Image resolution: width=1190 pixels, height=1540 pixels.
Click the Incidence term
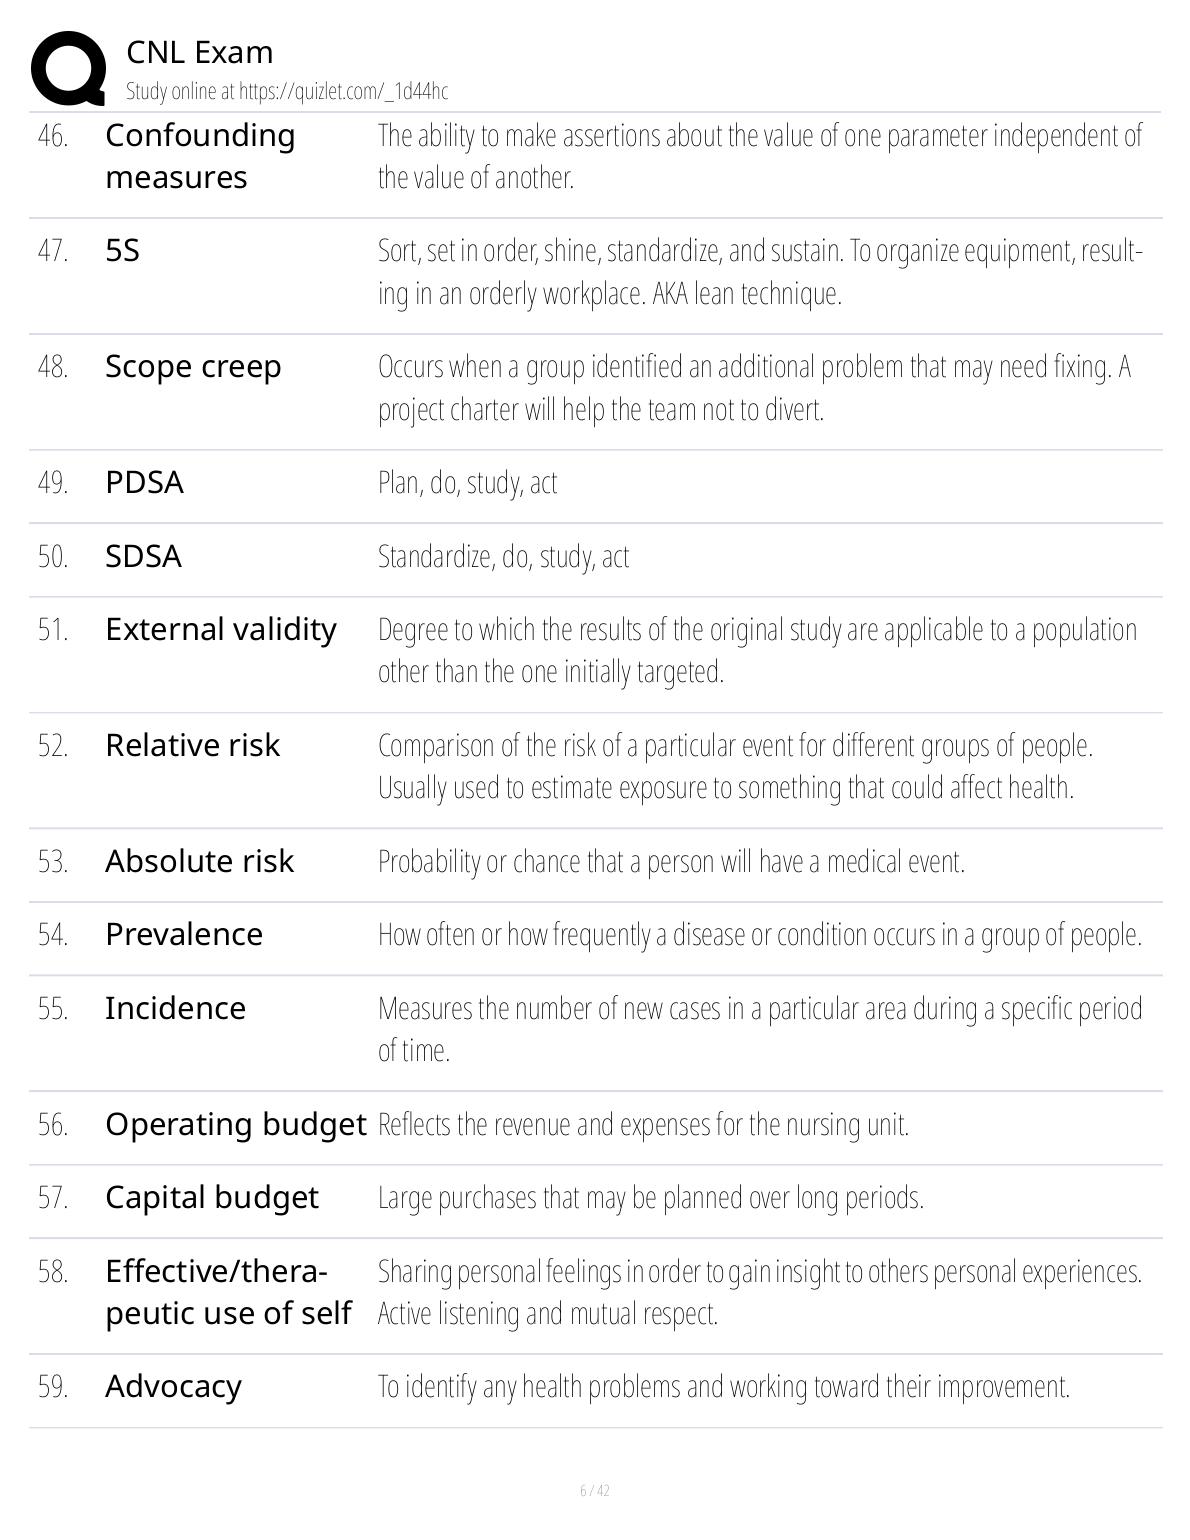click(175, 1008)
